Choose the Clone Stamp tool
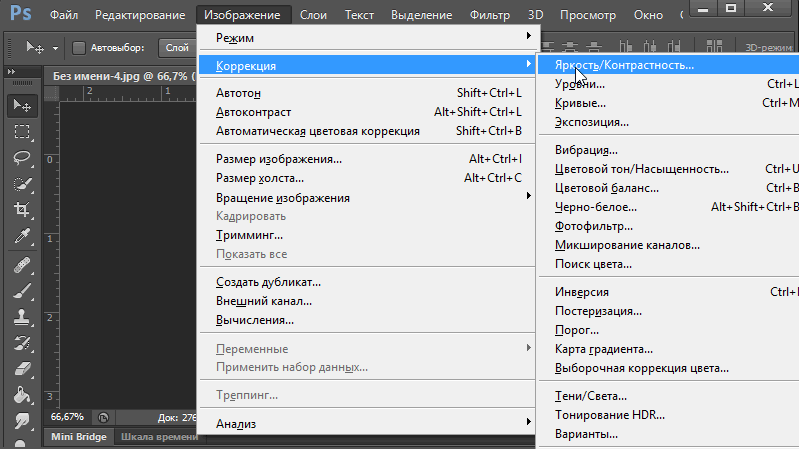Screen dimensions: 799x449 21,317
